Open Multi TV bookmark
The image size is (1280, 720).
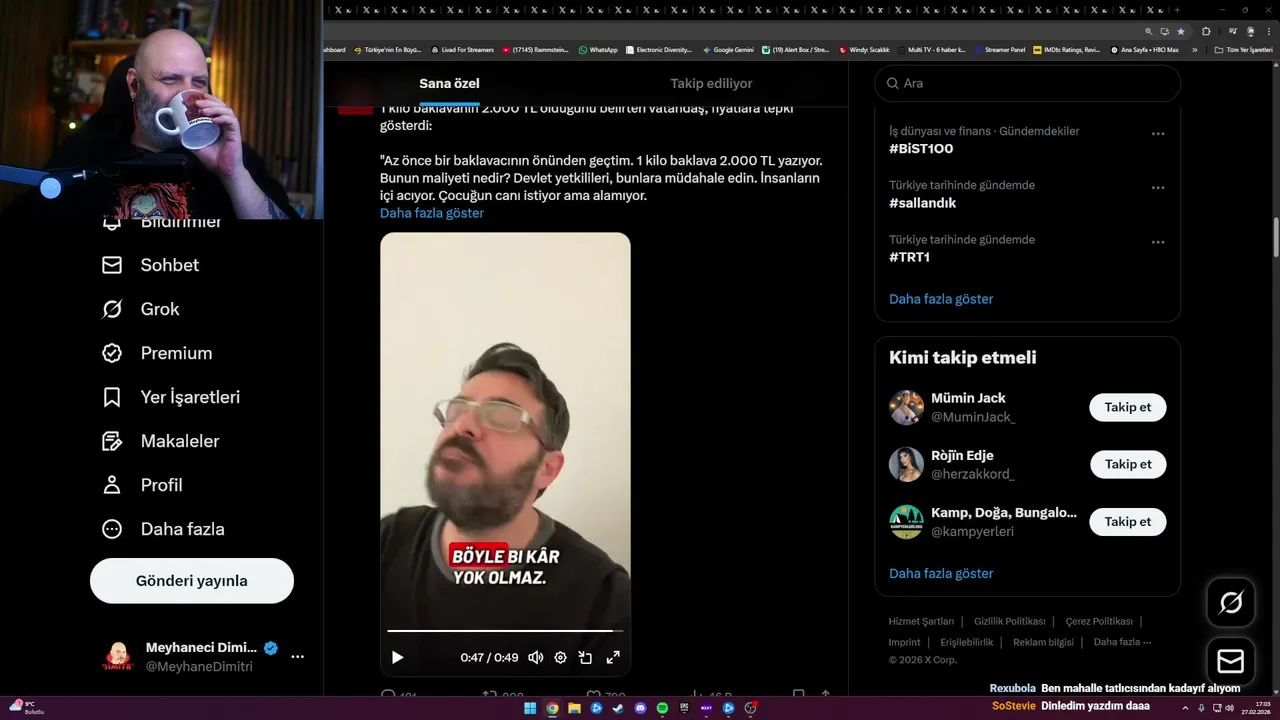point(931,49)
